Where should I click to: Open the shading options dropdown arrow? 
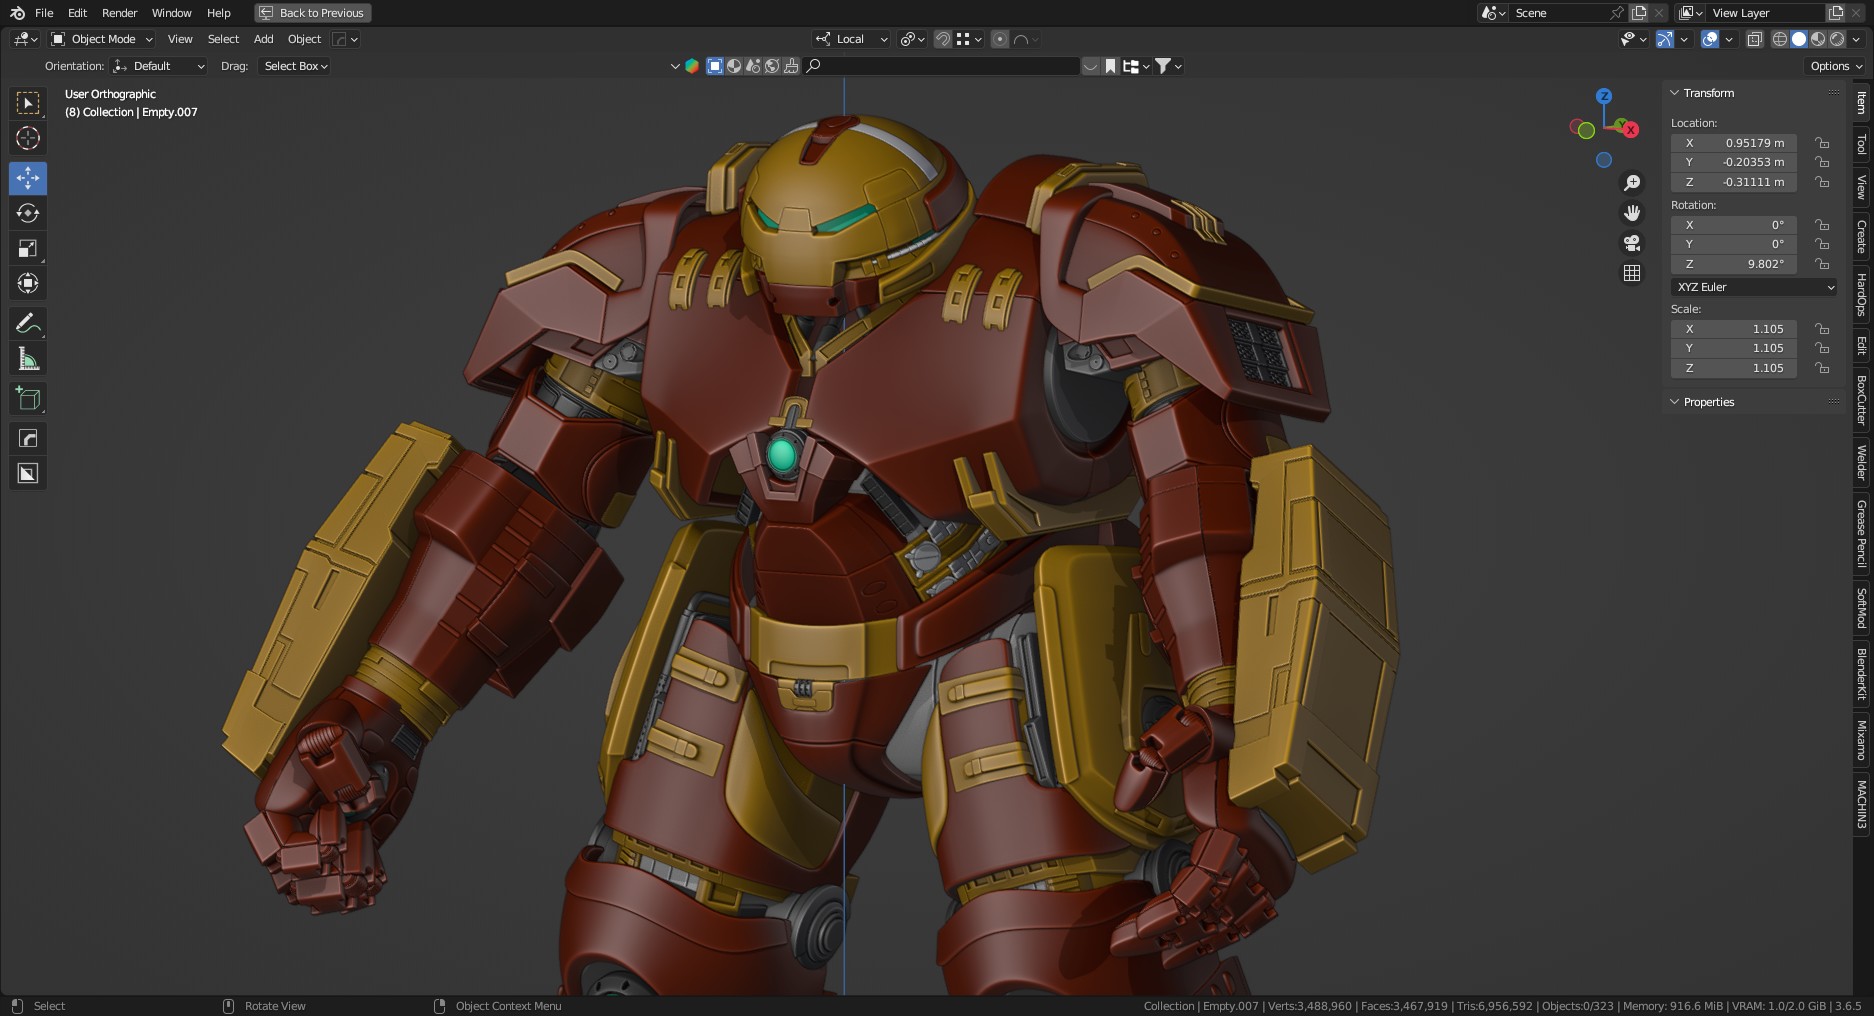[1857, 39]
